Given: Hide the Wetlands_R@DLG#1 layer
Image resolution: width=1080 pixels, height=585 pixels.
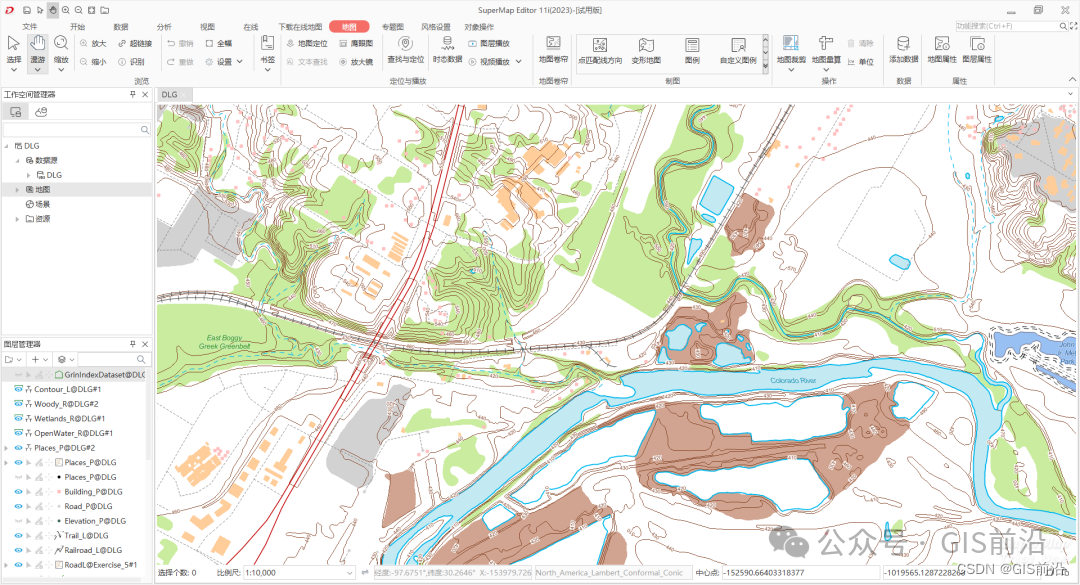Looking at the screenshot, I should [x=19, y=418].
